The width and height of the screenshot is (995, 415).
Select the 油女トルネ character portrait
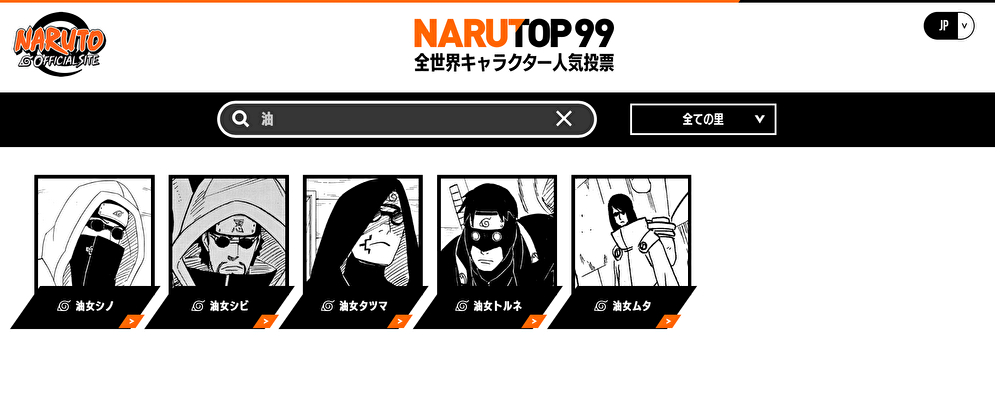[x=498, y=232]
